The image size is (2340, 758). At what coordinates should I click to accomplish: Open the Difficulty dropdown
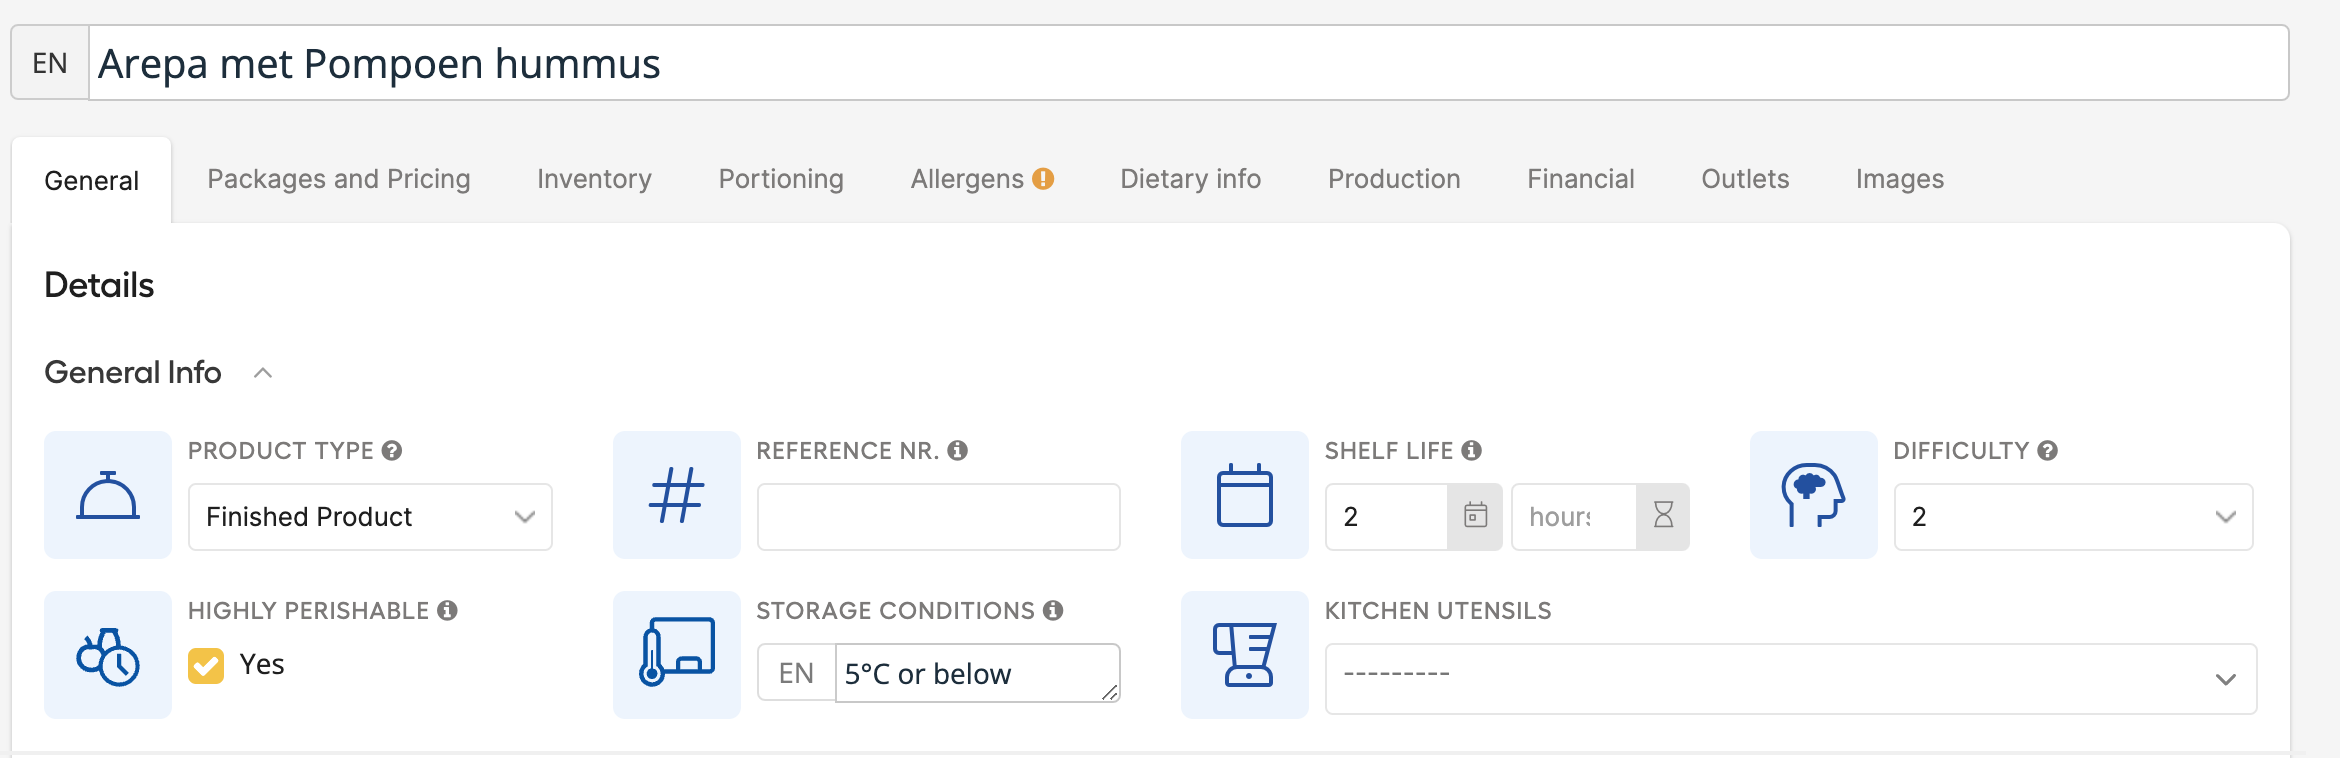pos(2074,517)
